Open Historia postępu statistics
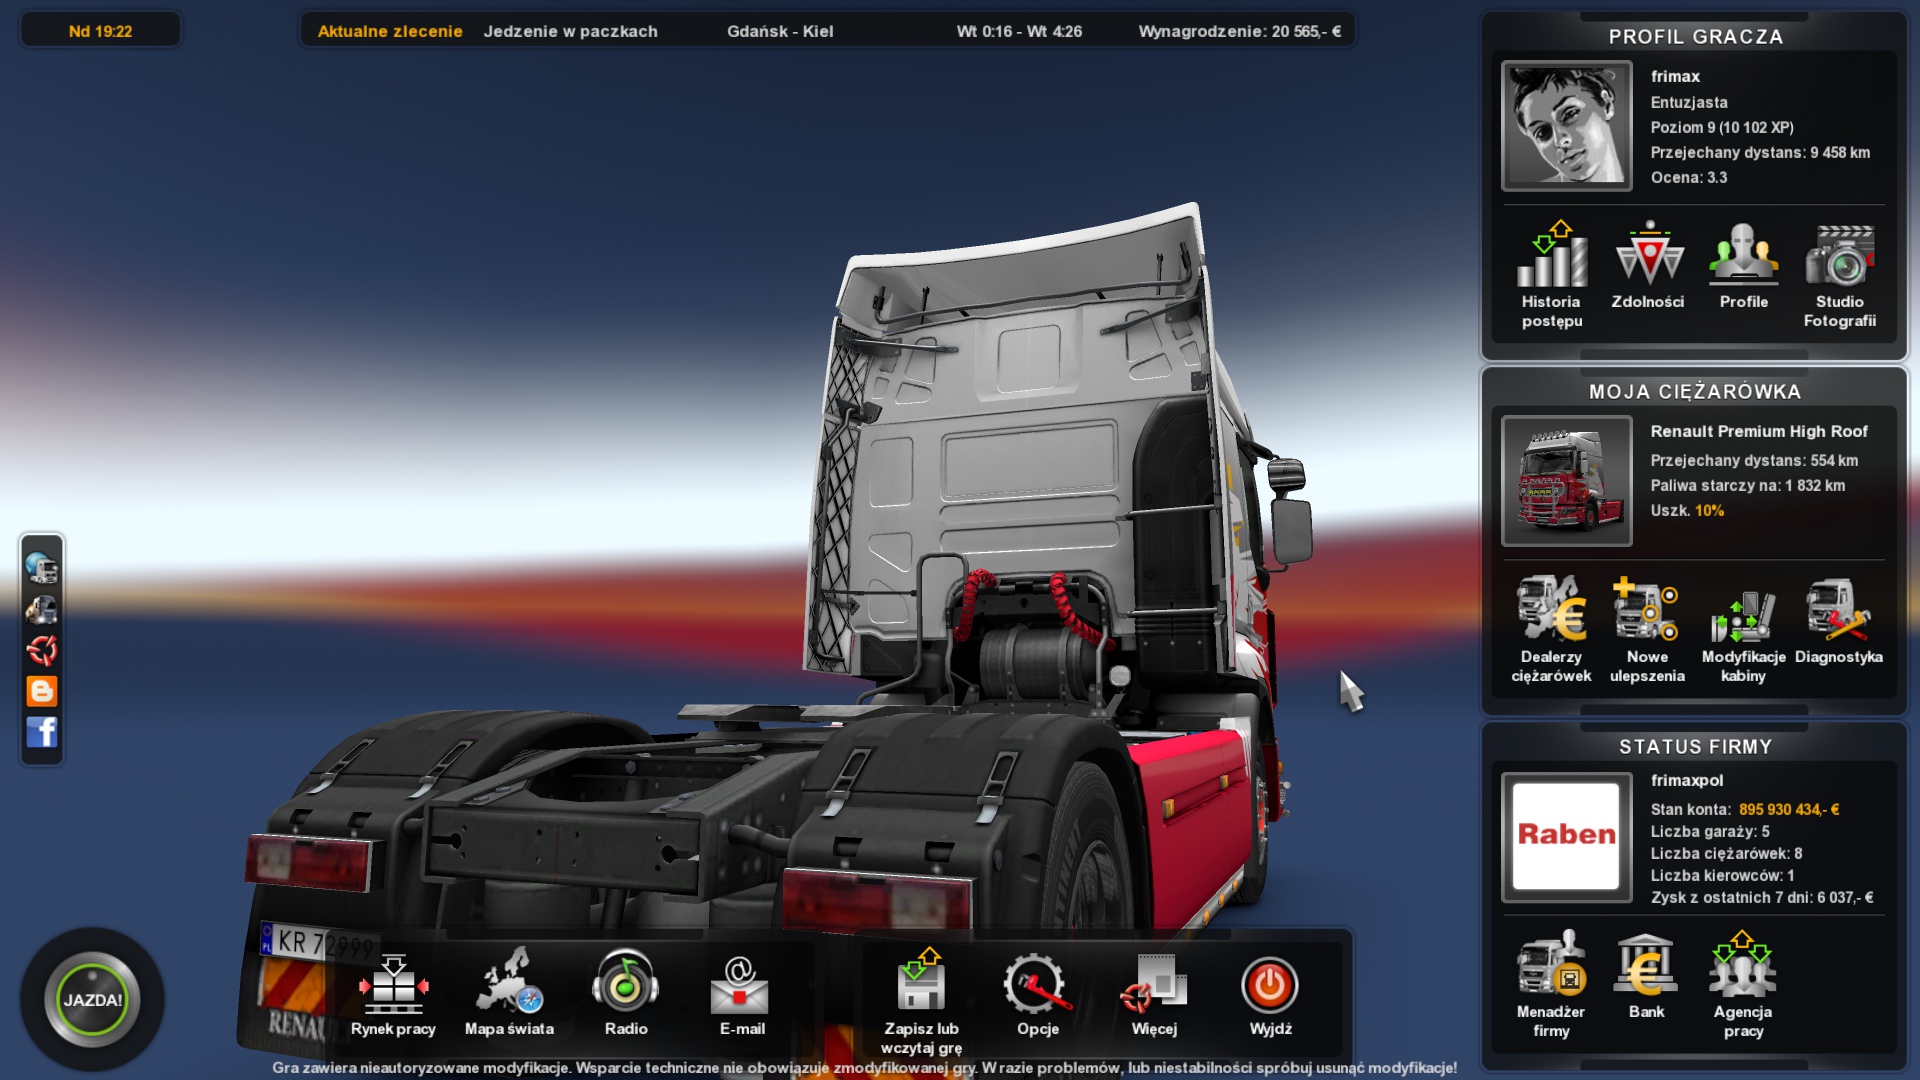Image resolution: width=1920 pixels, height=1080 pixels. 1551,258
